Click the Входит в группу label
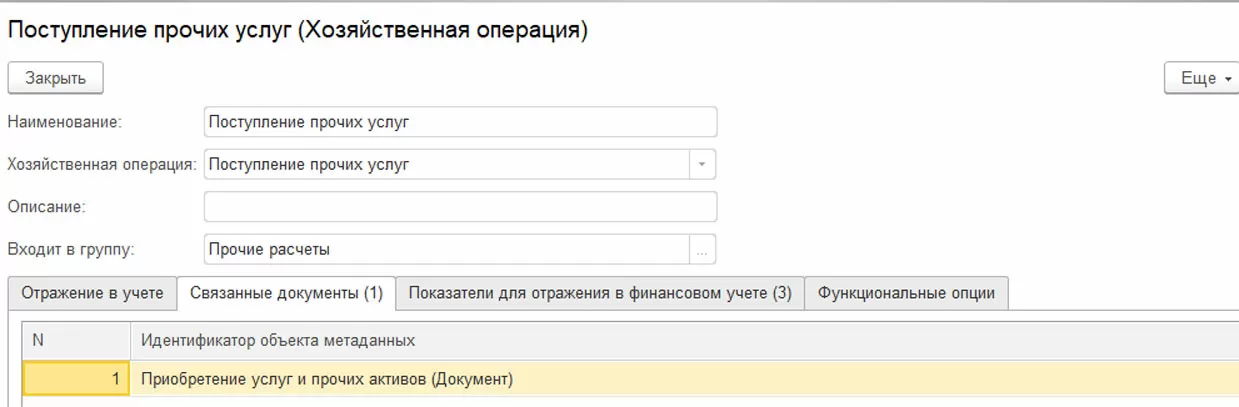Screen dimensions: 1239x407 (70, 249)
